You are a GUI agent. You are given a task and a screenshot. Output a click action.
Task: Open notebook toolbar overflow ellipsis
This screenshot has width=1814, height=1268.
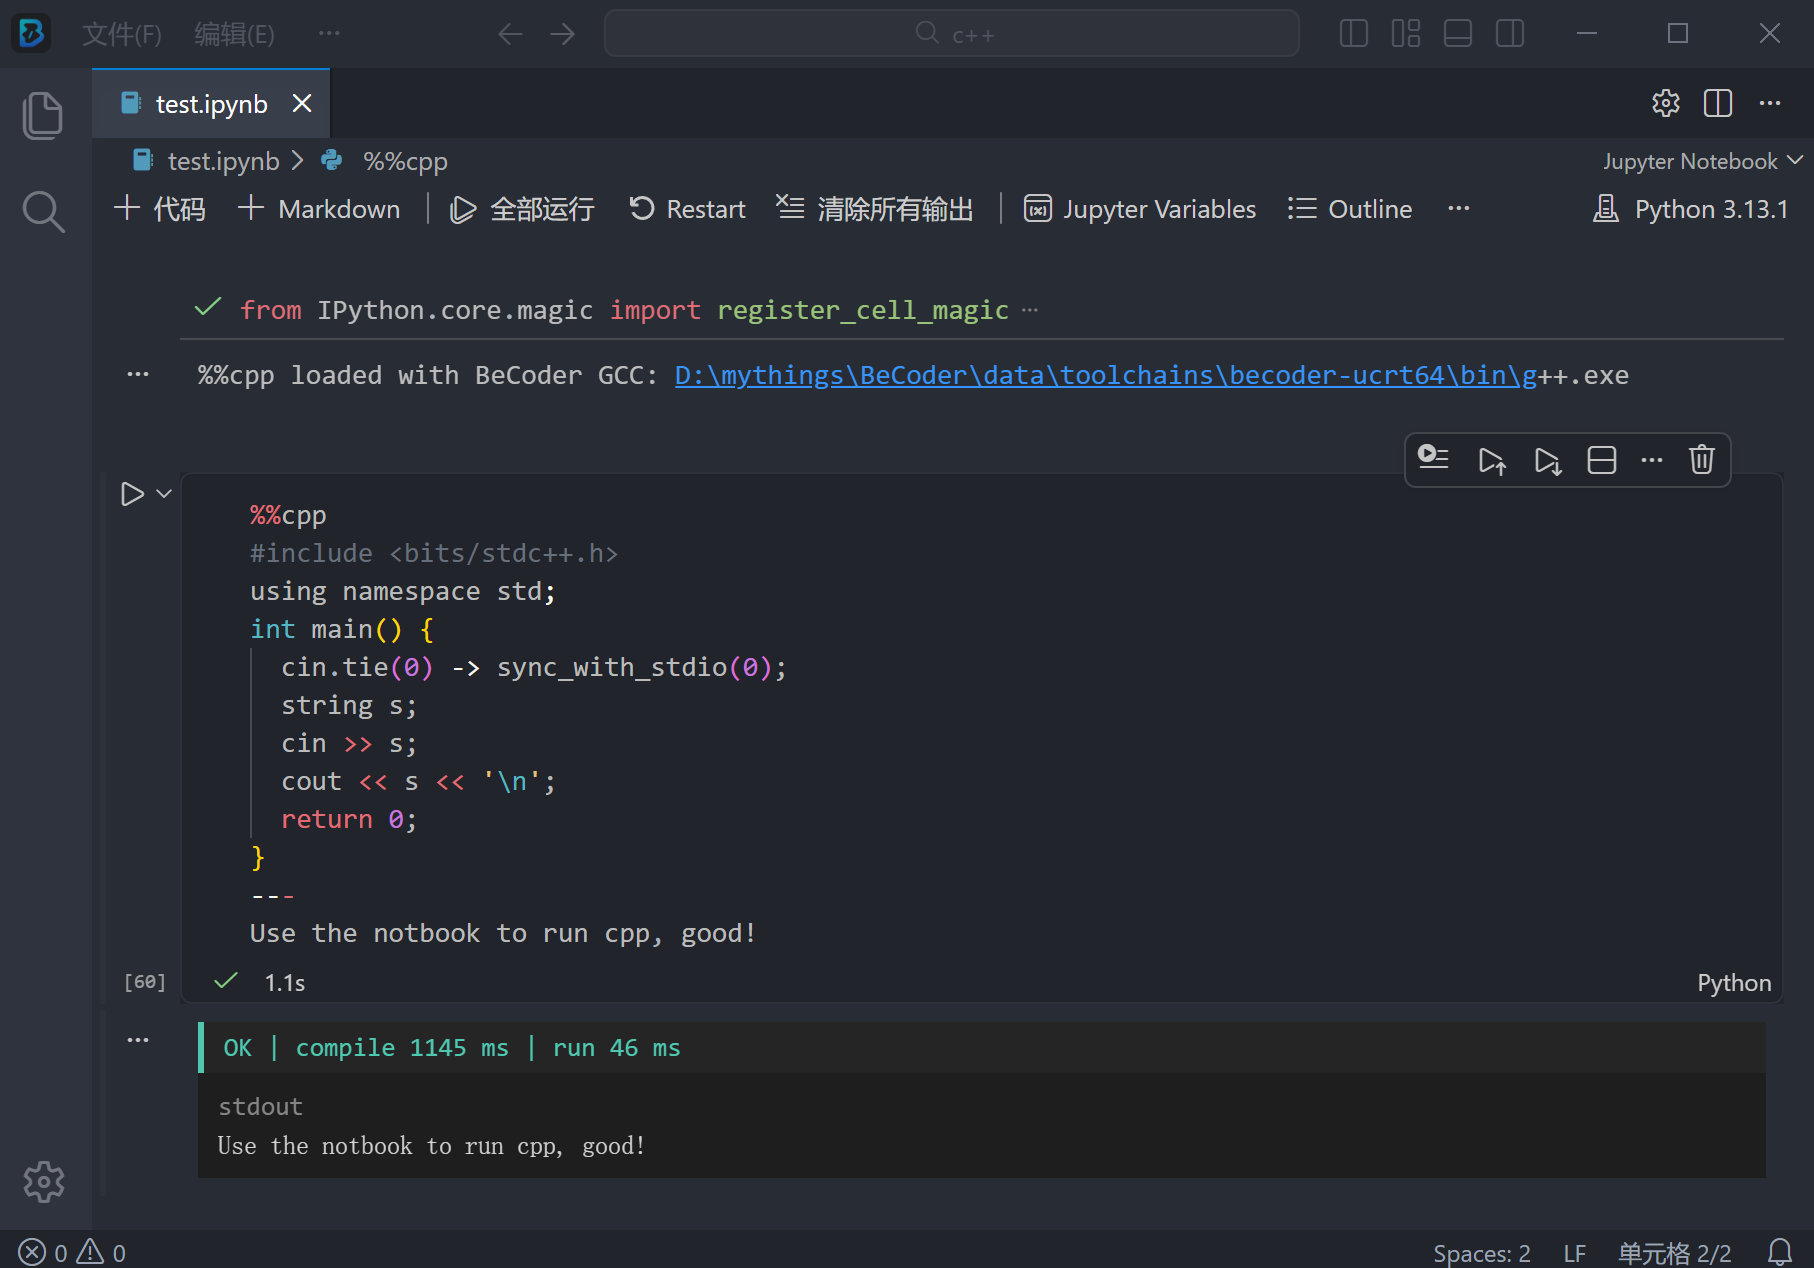pos(1459,209)
